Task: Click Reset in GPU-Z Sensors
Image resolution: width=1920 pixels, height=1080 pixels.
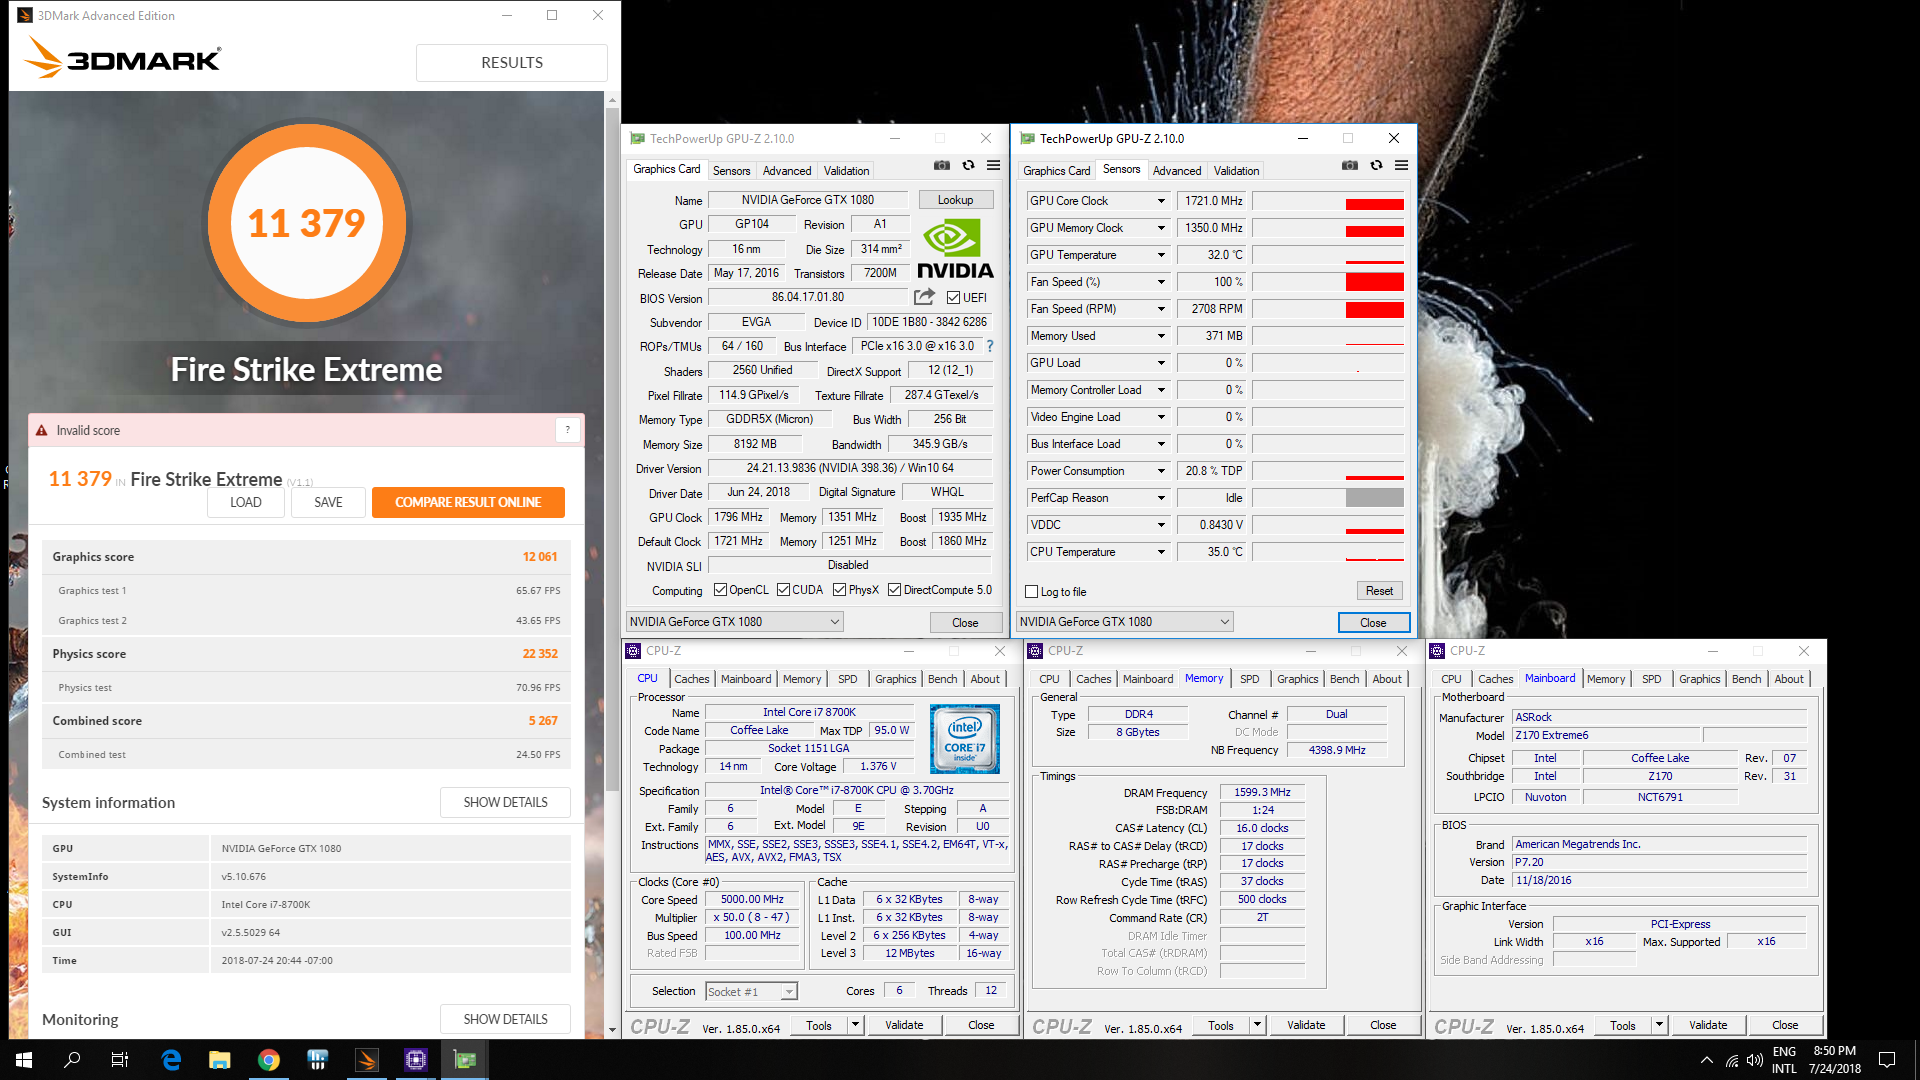Action: point(1379,591)
